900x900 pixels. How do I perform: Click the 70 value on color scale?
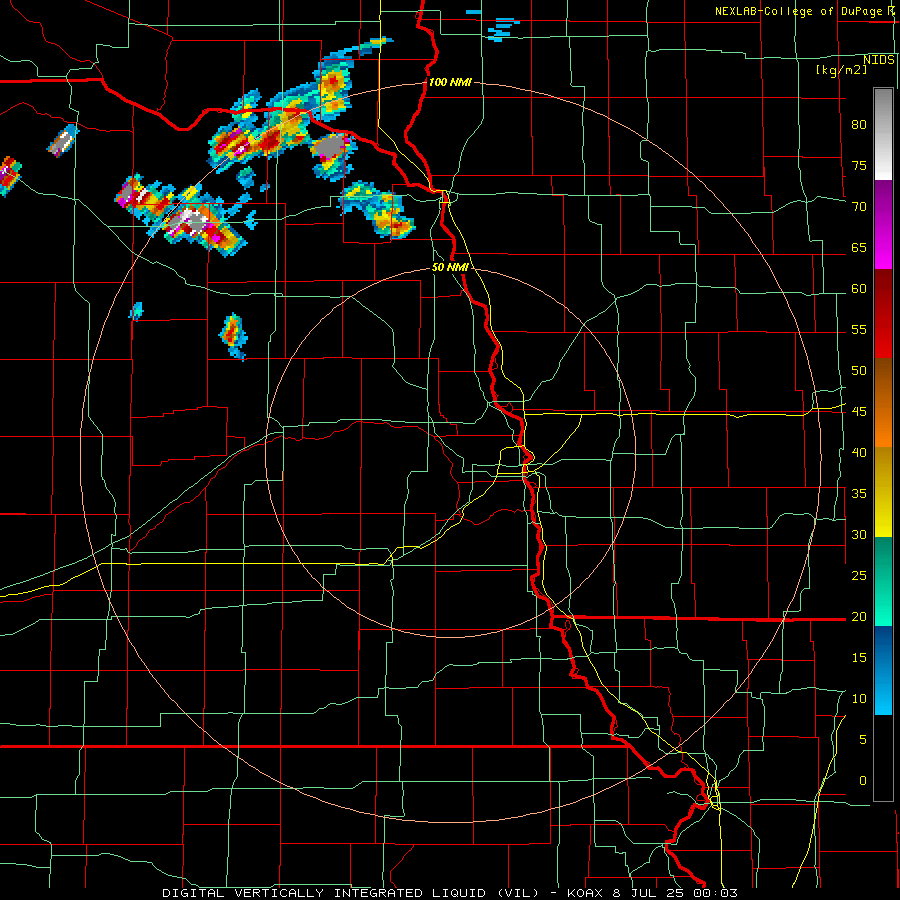859,207
